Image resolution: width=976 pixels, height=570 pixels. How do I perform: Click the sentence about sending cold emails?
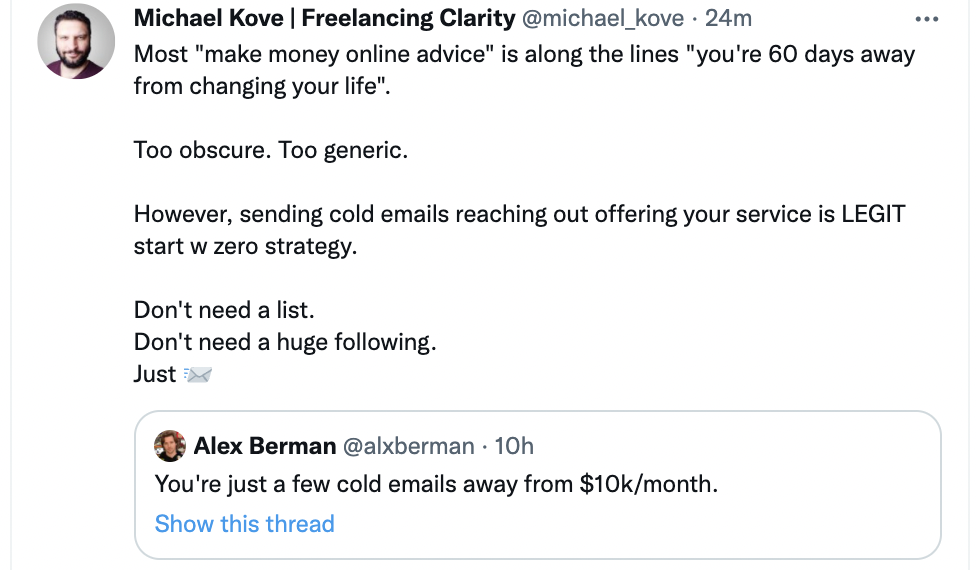coord(519,214)
